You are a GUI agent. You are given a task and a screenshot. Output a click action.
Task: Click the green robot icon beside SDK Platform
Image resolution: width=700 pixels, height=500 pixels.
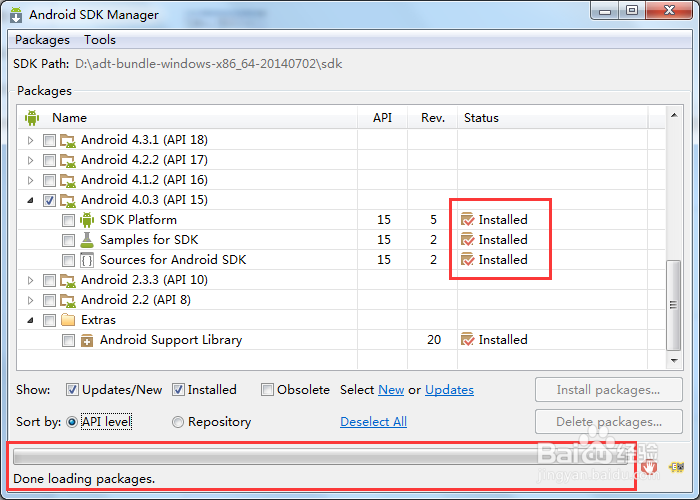click(x=87, y=220)
